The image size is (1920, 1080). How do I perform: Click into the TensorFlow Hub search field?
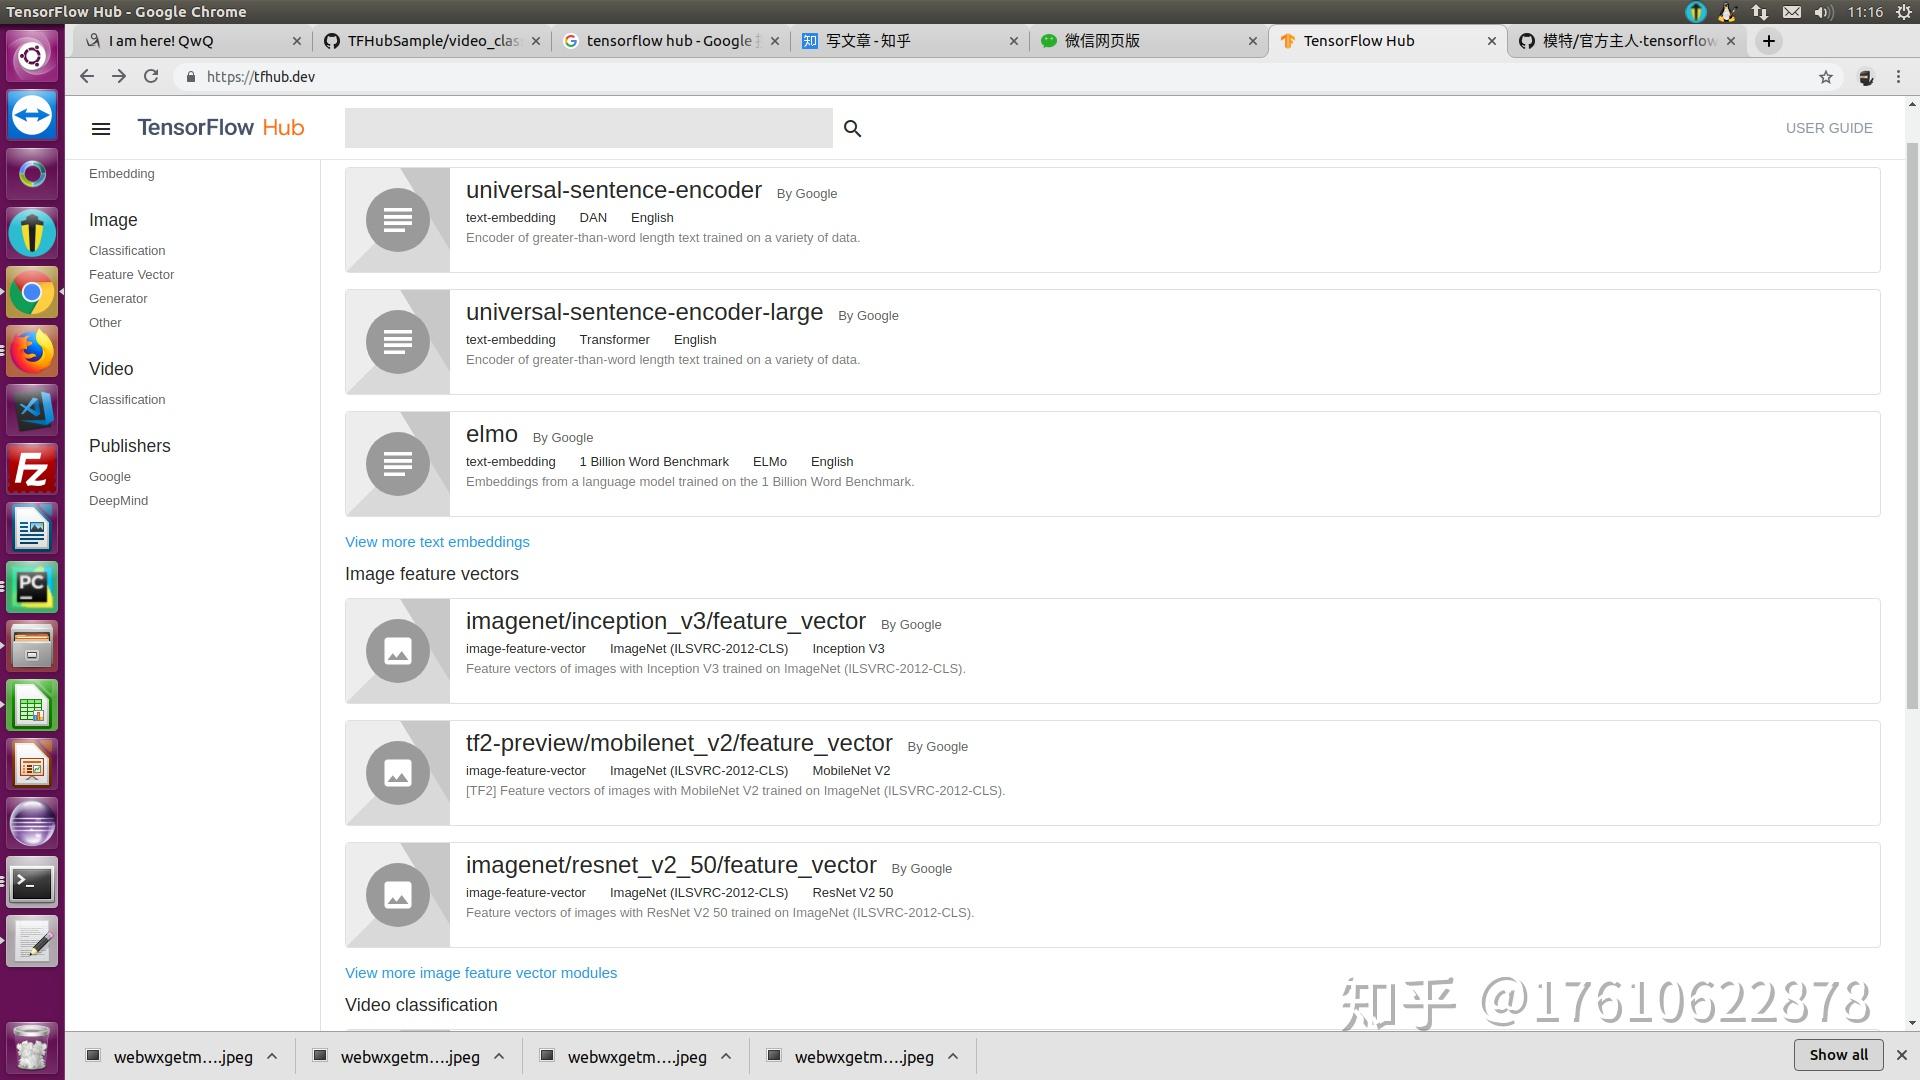[588, 128]
